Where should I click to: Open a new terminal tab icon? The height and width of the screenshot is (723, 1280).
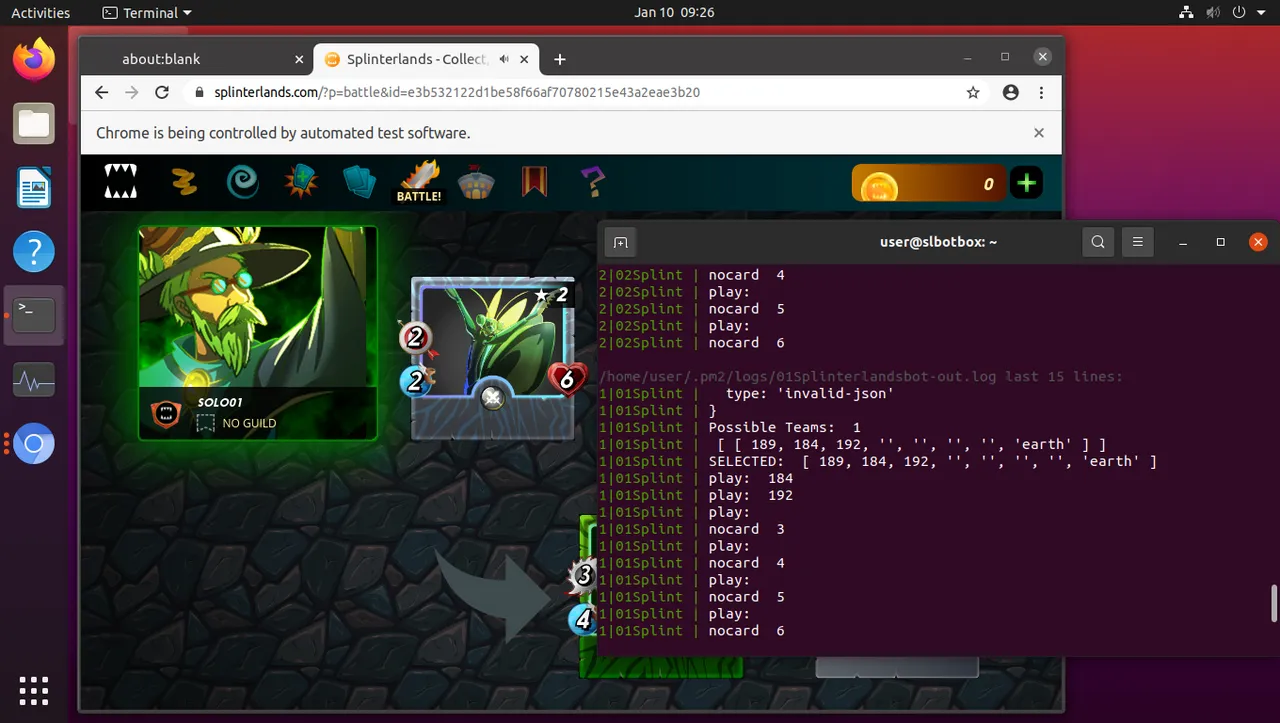tap(620, 242)
